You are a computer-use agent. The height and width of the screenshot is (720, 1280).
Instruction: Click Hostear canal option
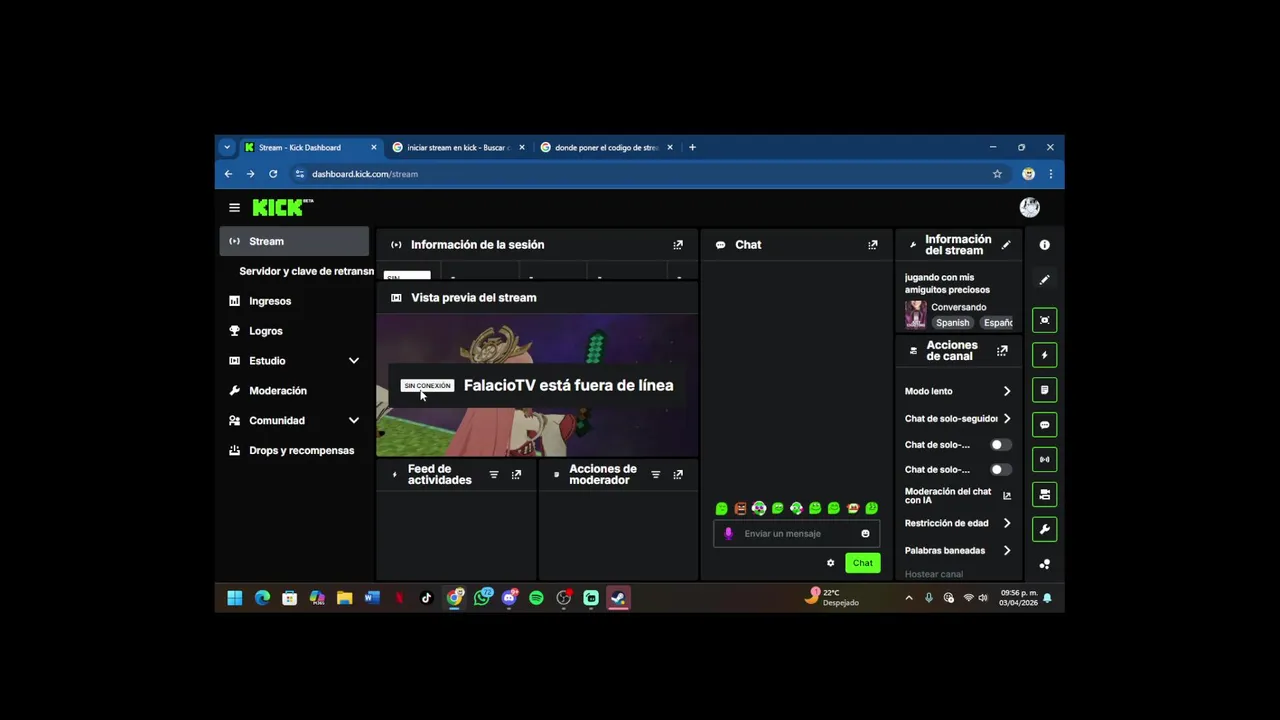click(x=934, y=575)
